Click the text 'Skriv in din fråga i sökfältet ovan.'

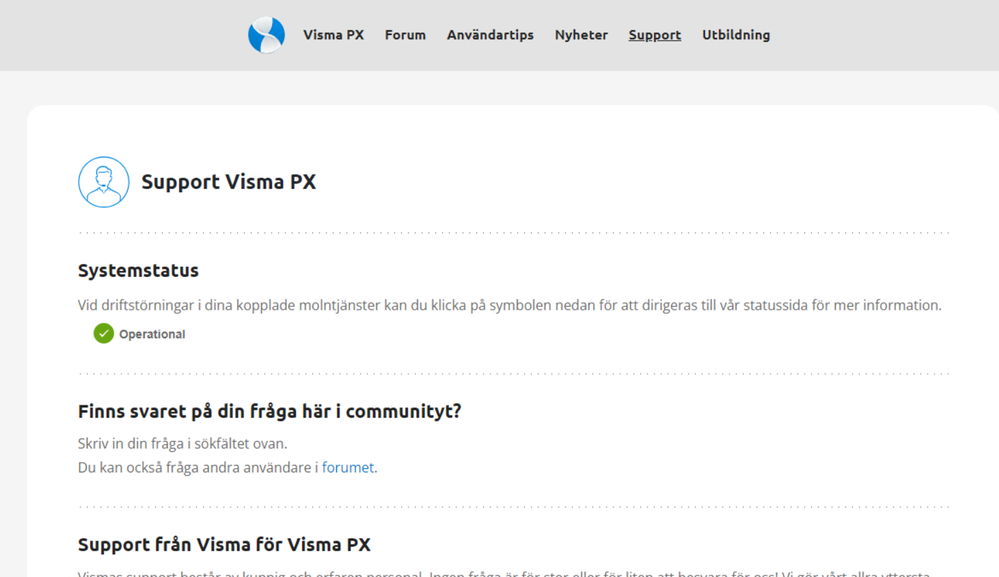pos(182,443)
